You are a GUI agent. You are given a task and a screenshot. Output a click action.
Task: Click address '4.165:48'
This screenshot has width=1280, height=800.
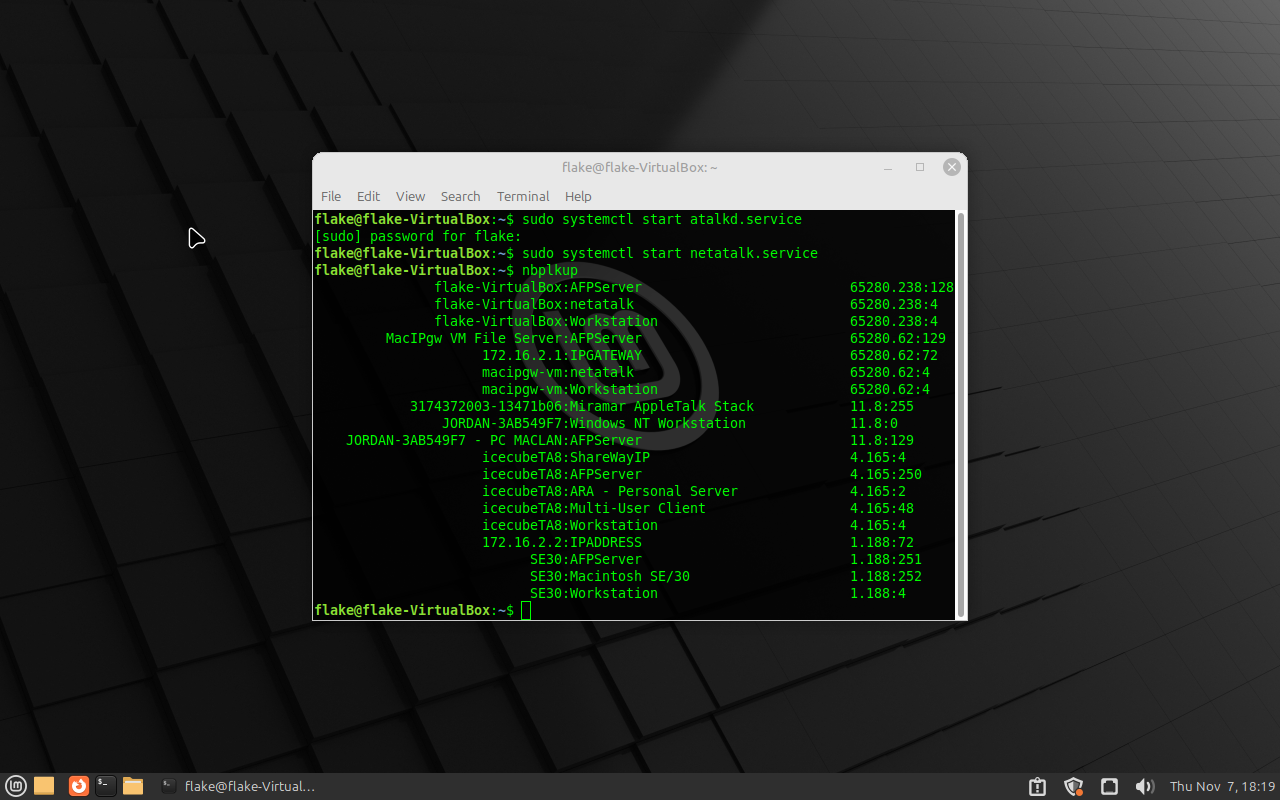click(x=882, y=508)
